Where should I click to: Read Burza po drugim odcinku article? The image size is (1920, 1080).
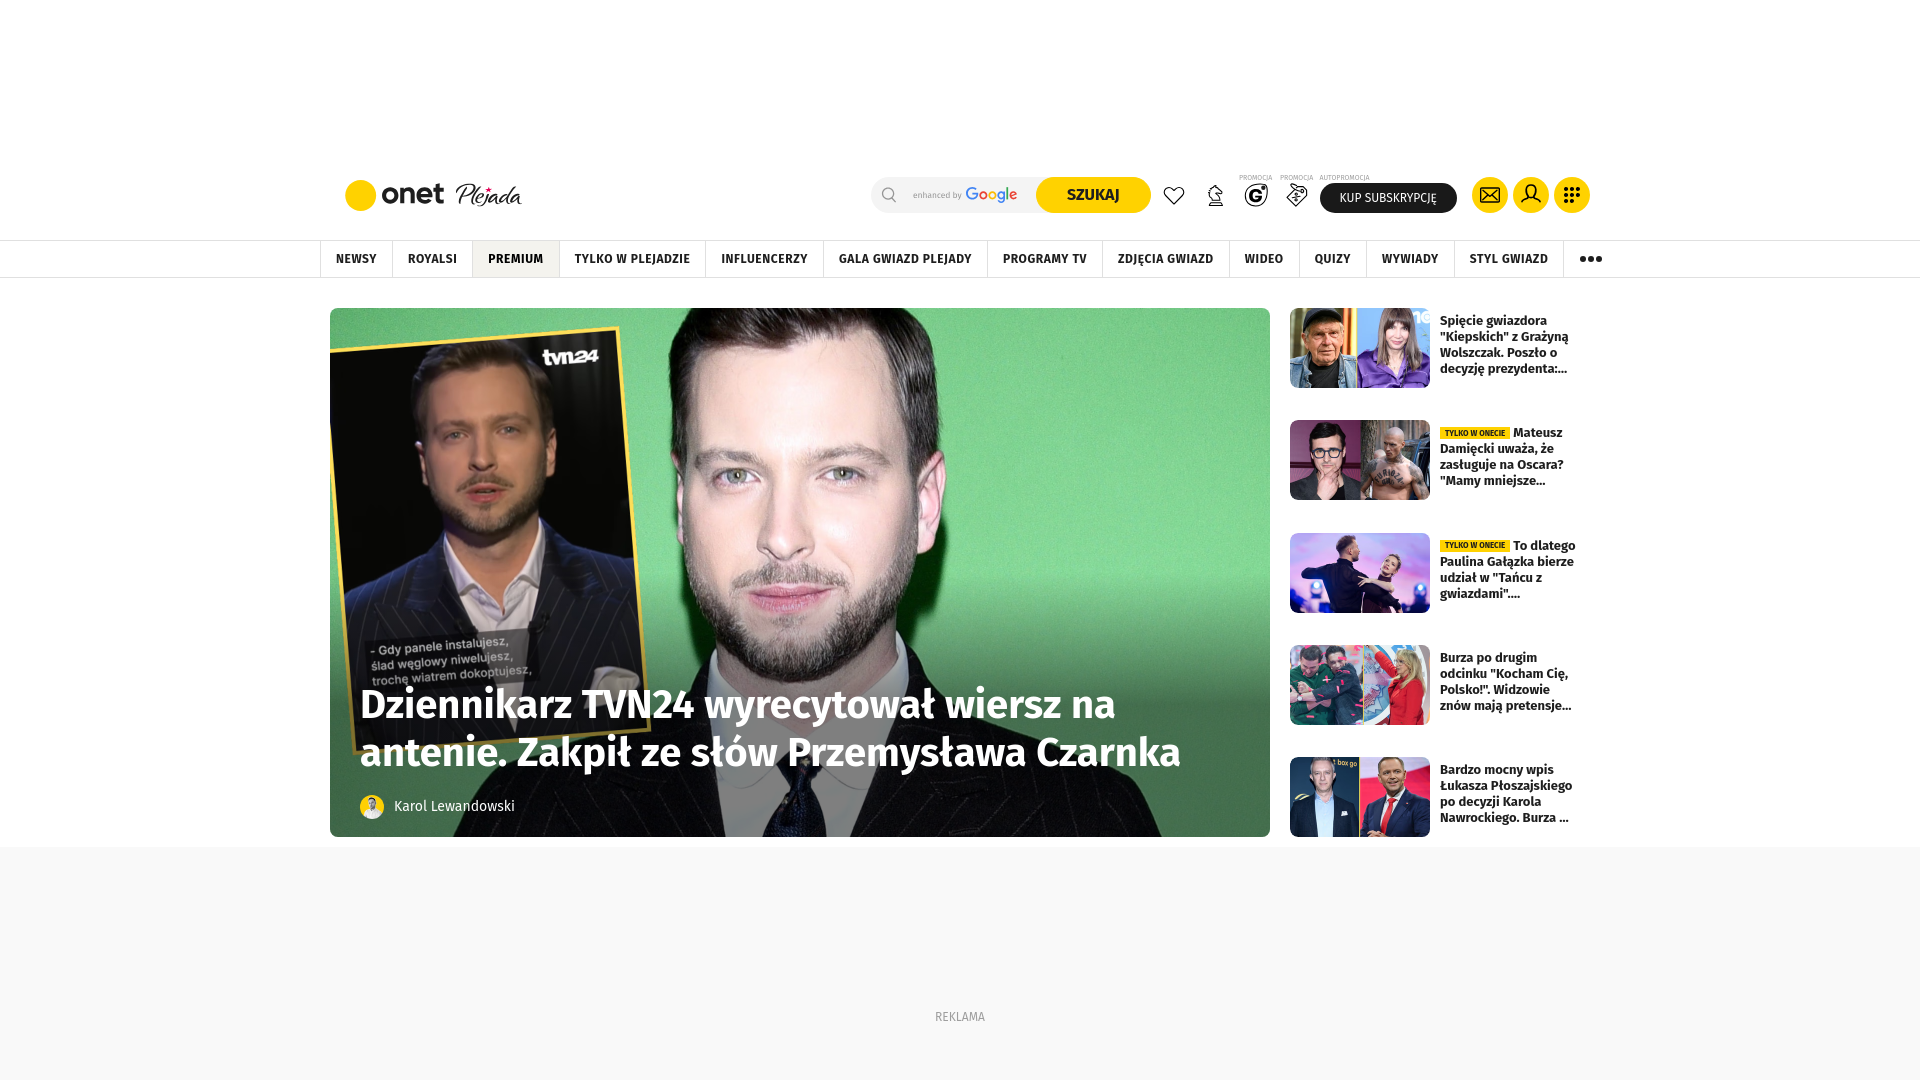click(x=1508, y=682)
